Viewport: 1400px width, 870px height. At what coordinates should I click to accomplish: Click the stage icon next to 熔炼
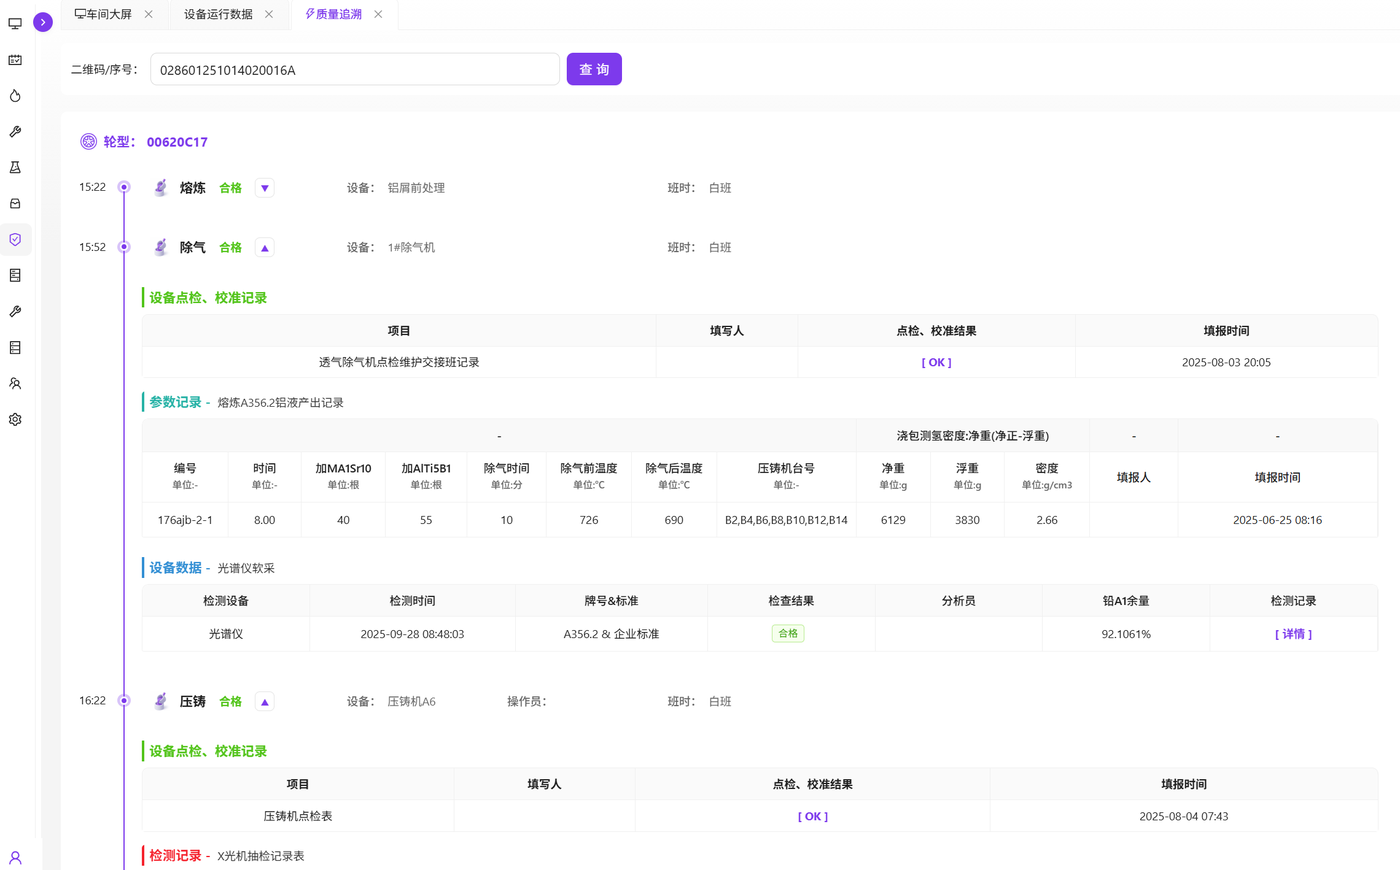click(x=160, y=188)
